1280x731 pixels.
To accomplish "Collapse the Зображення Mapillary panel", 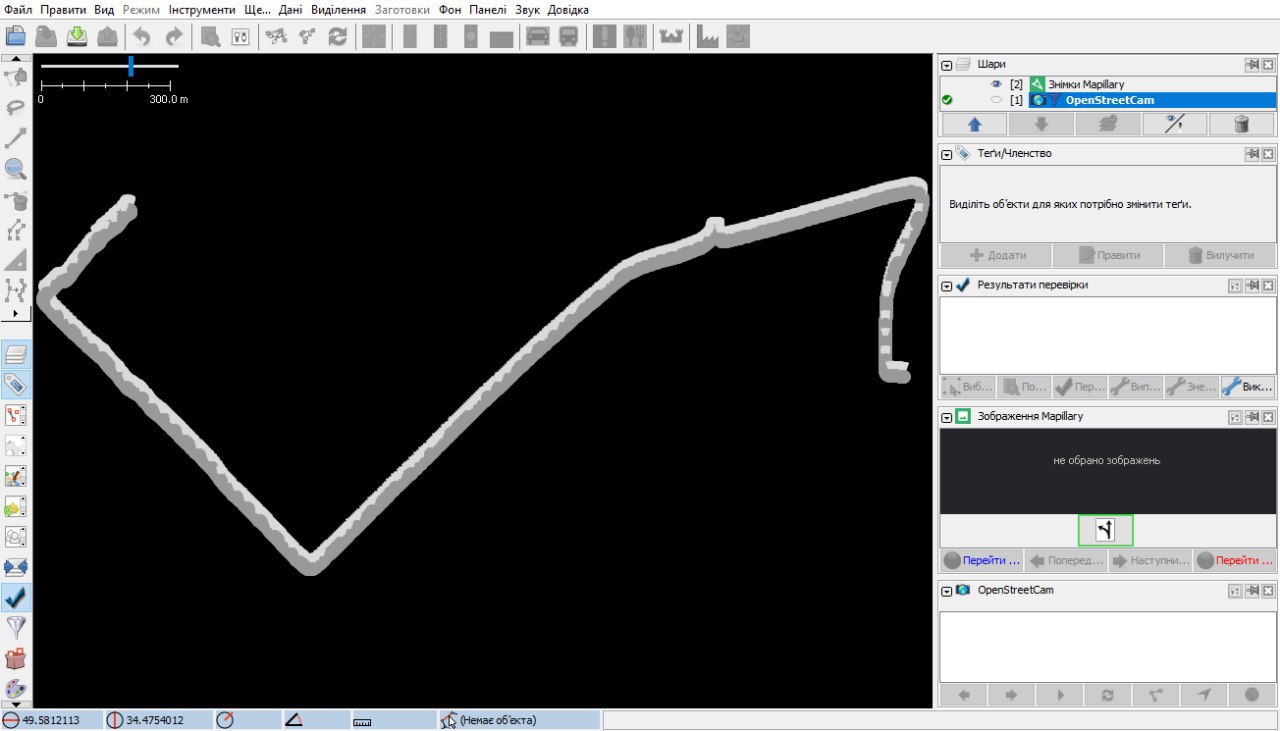I will (x=946, y=416).
